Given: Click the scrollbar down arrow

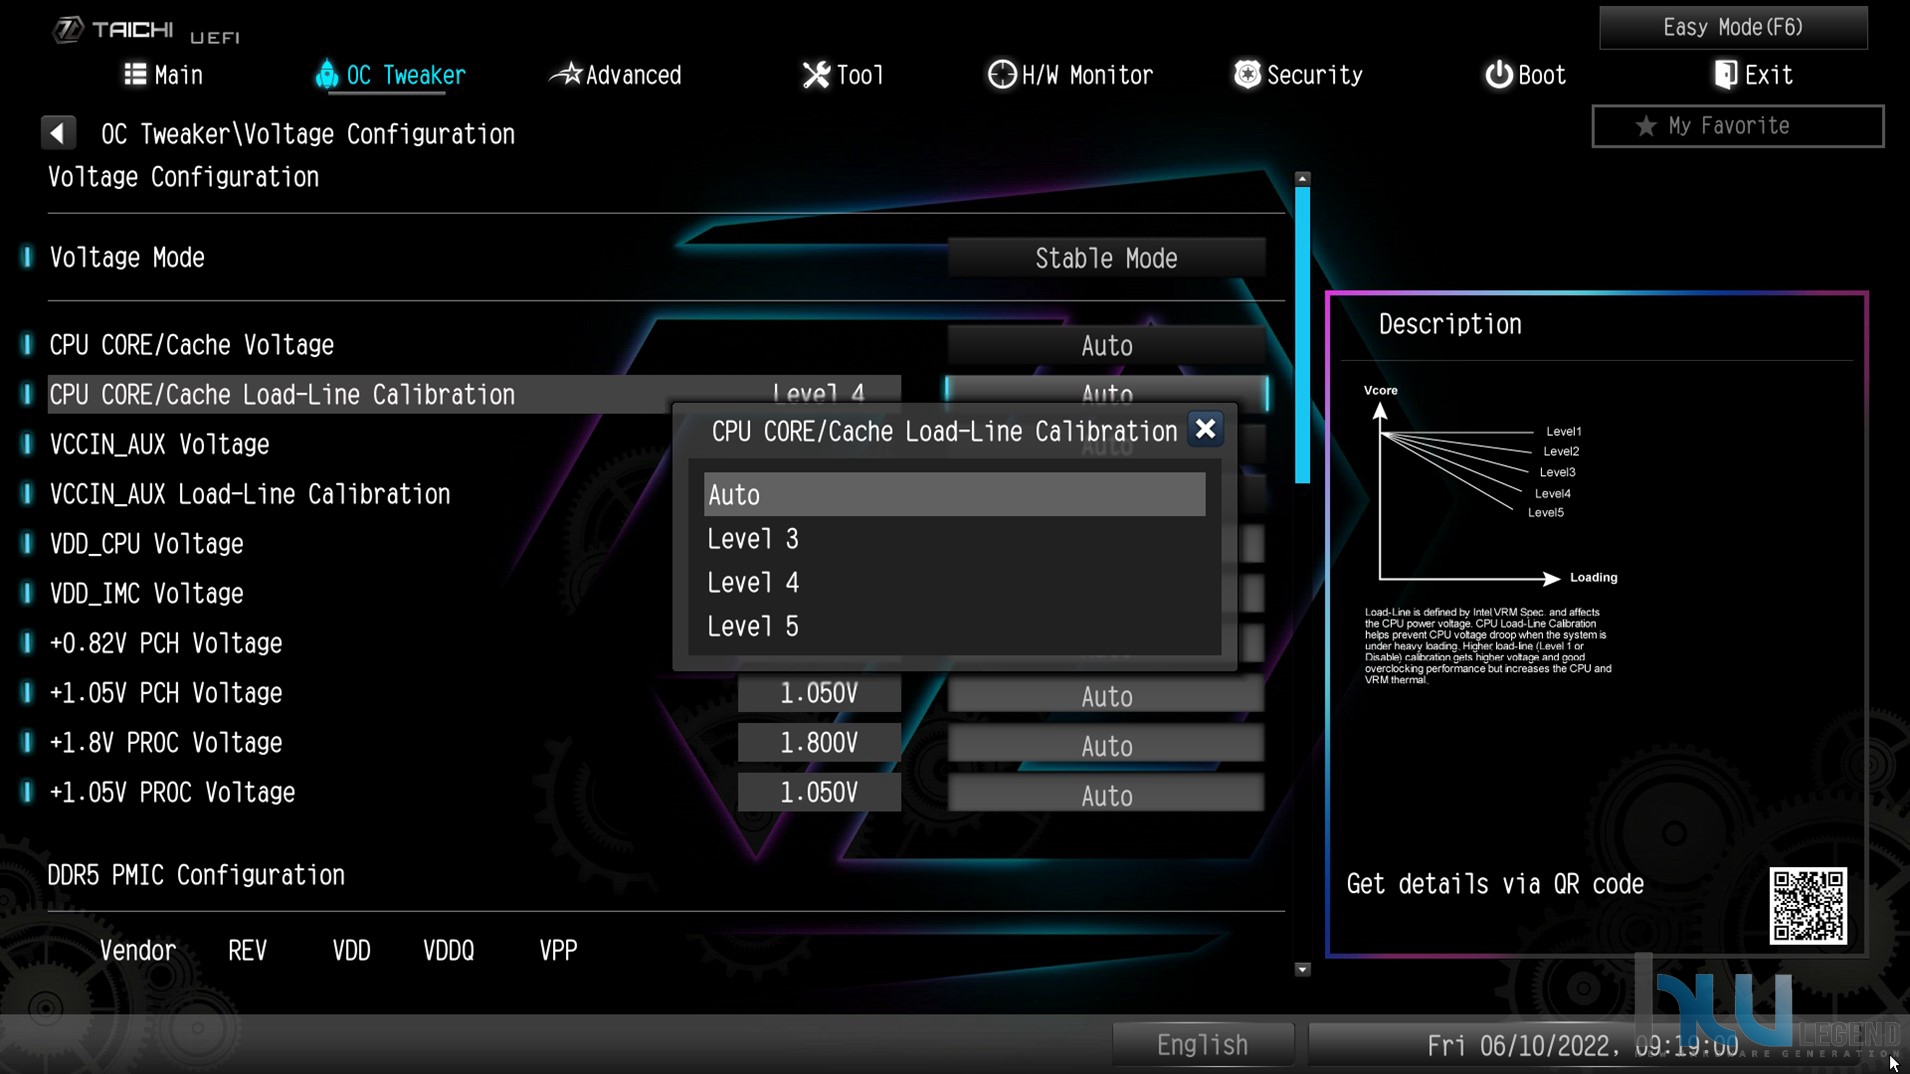Looking at the screenshot, I should pyautogui.click(x=1302, y=969).
